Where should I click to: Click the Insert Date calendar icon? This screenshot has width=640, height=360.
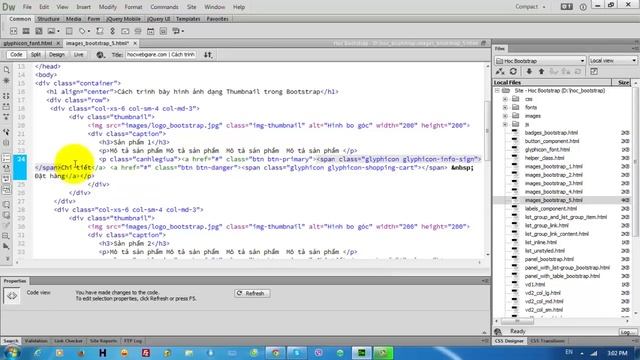click(x=151, y=31)
